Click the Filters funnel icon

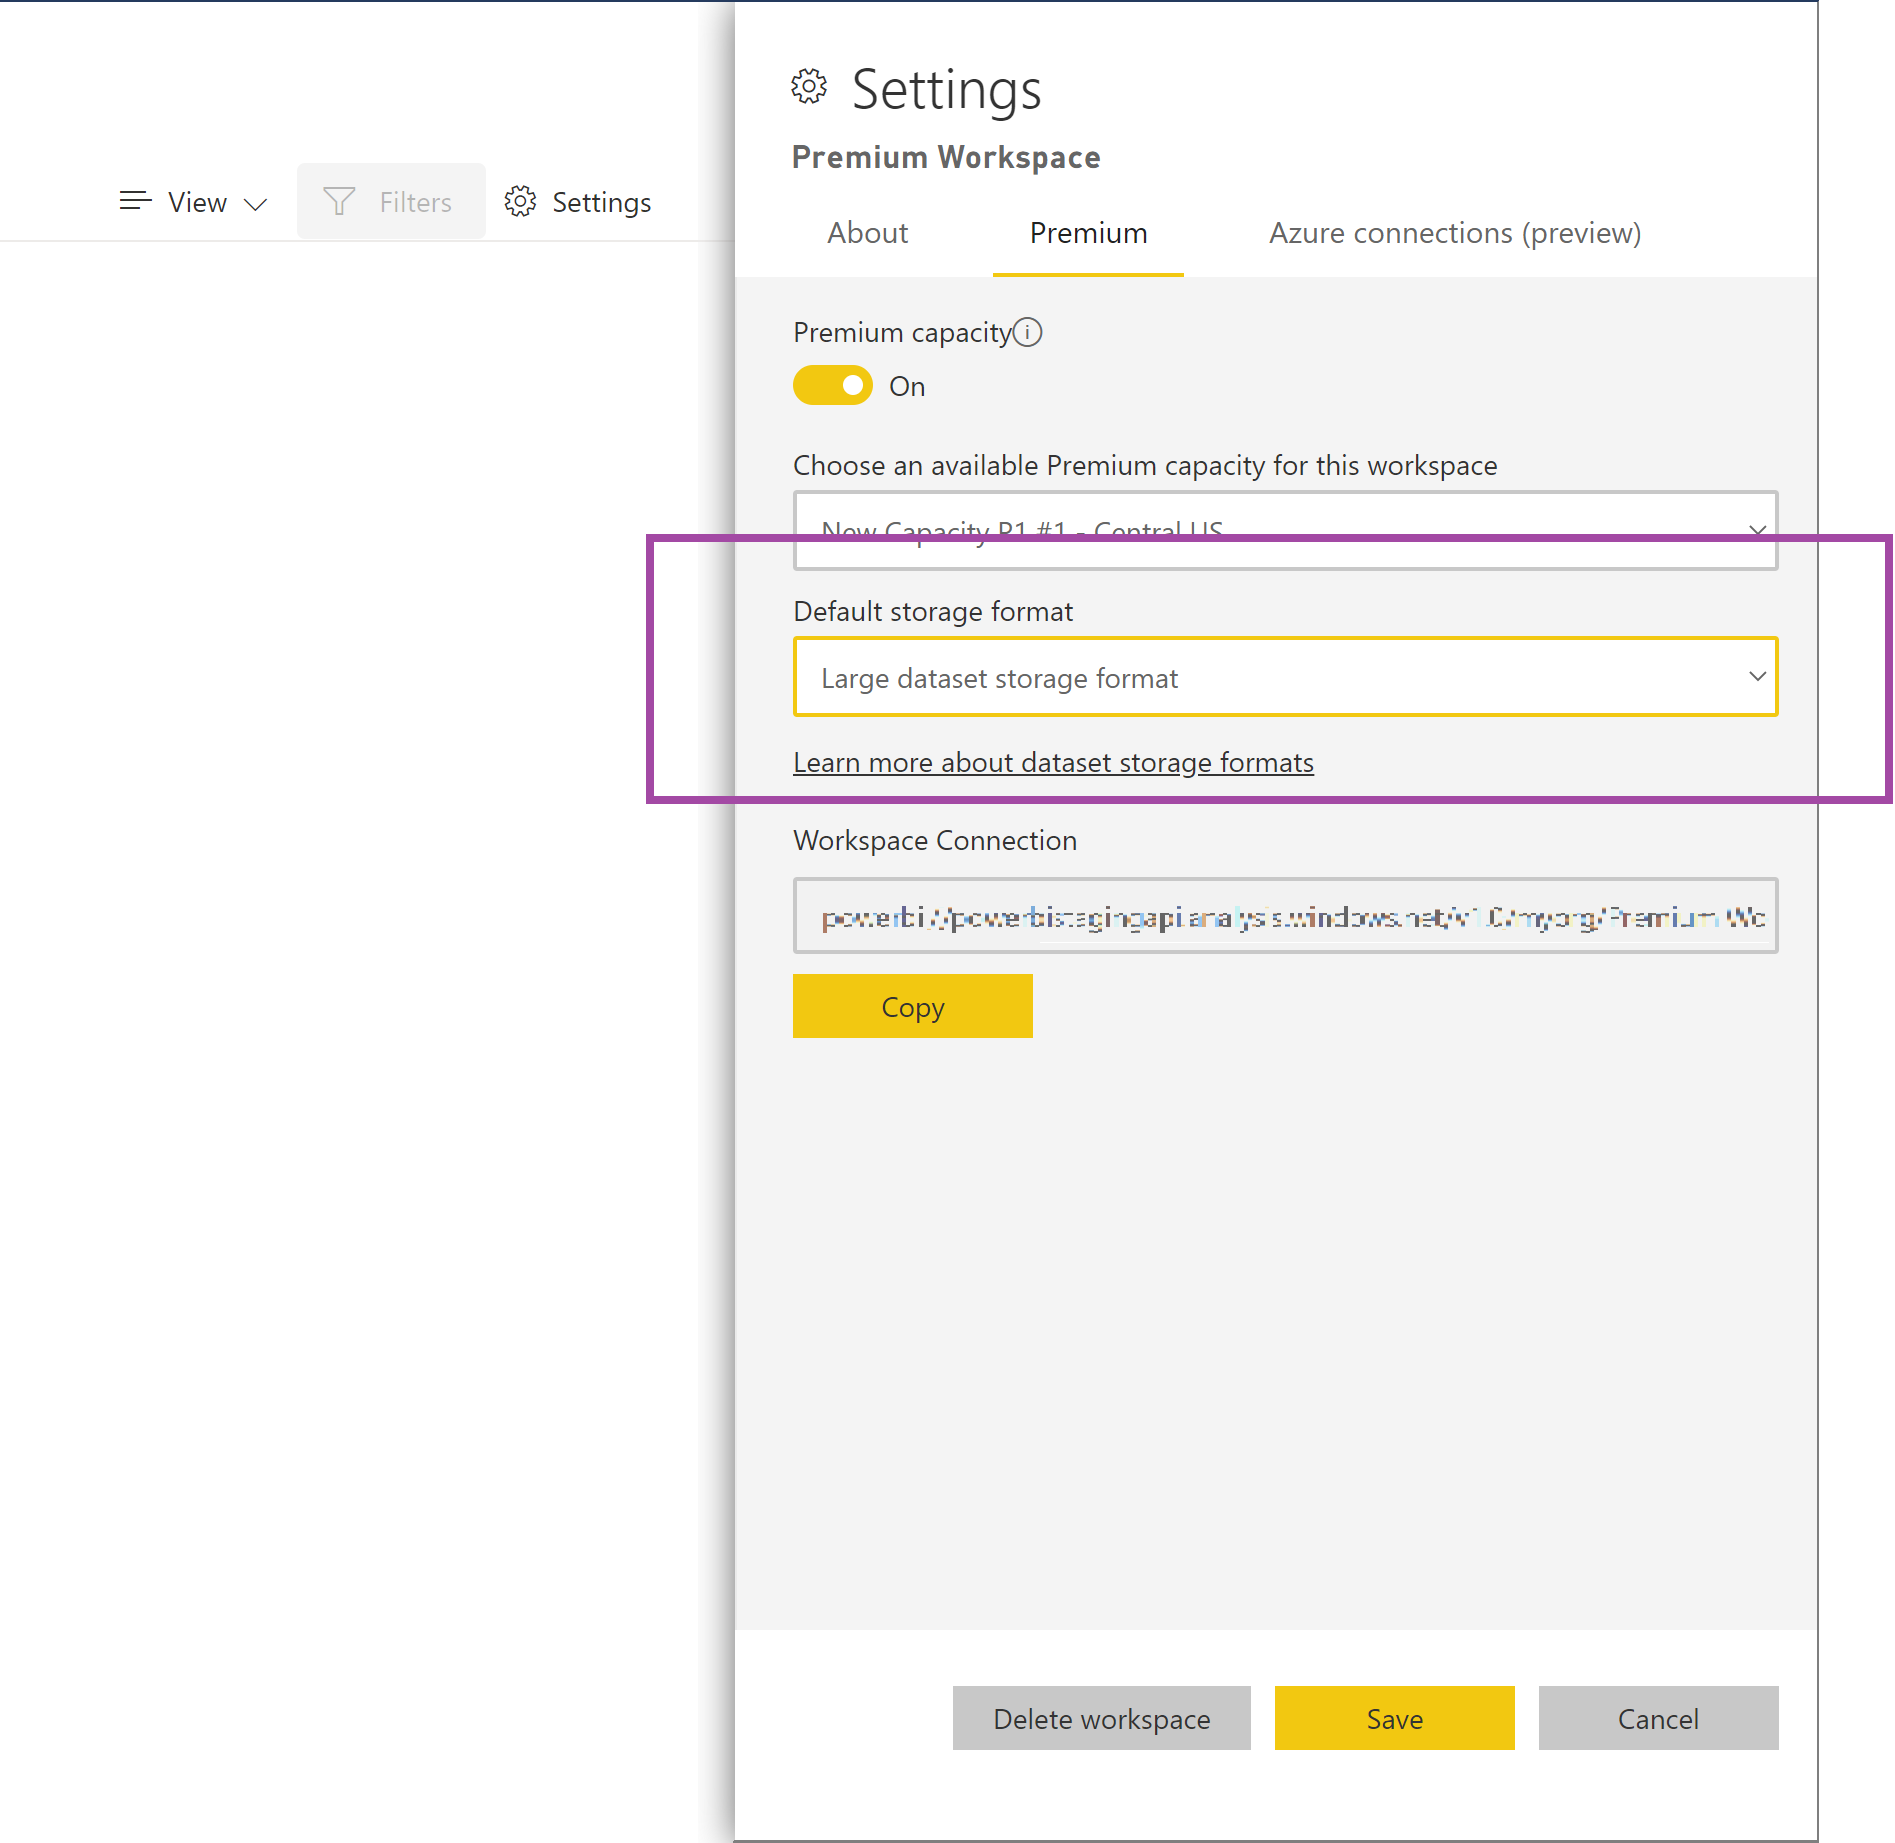340,201
